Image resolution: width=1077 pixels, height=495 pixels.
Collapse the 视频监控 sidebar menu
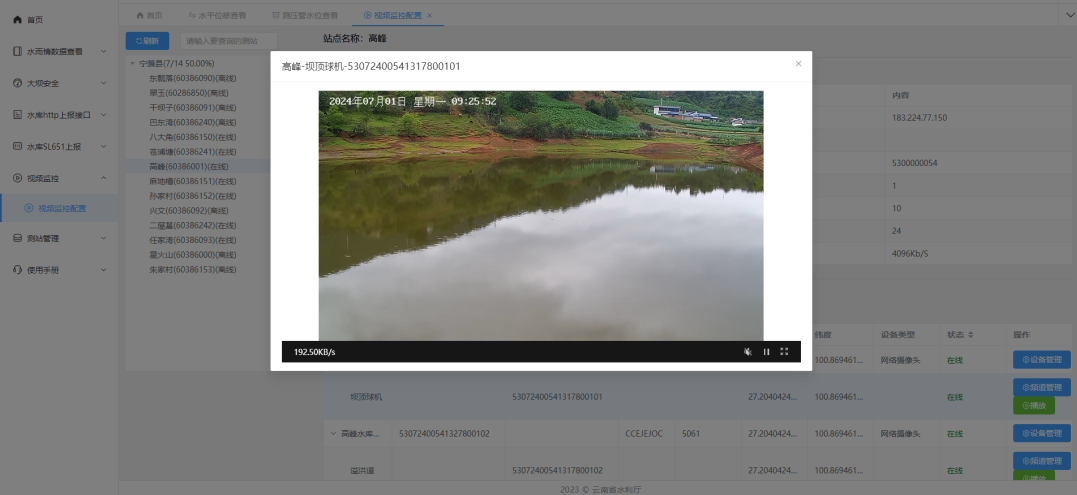point(59,178)
